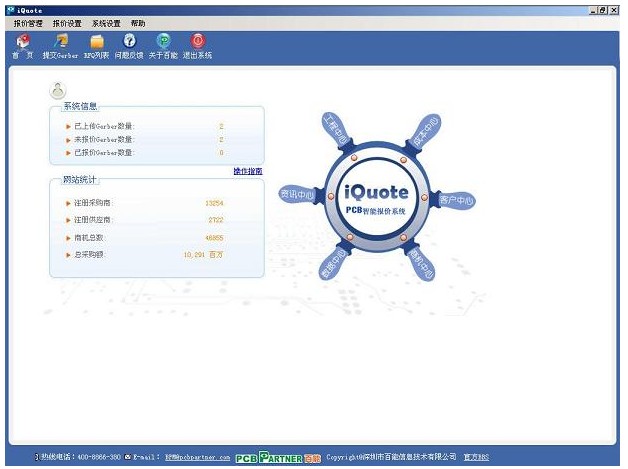The image size is (628, 469).
Task: Open 商机中心 wheel handle
Action: click(421, 264)
